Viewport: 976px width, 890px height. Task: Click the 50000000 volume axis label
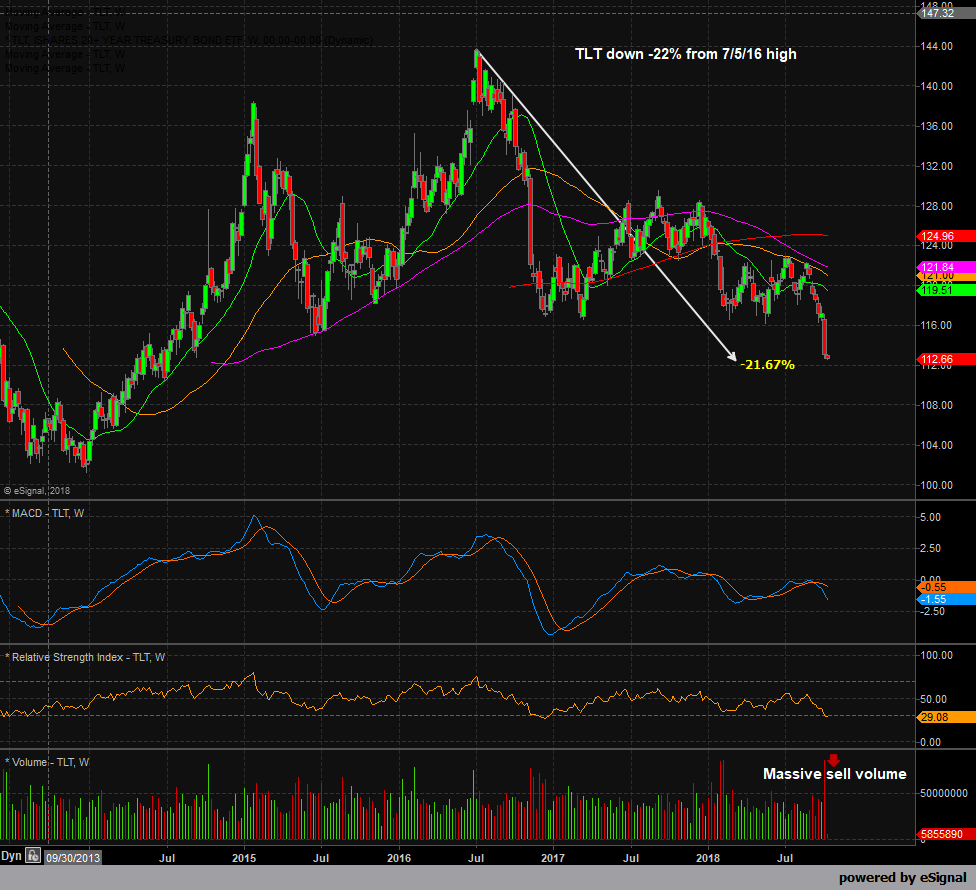pyautogui.click(x=944, y=793)
